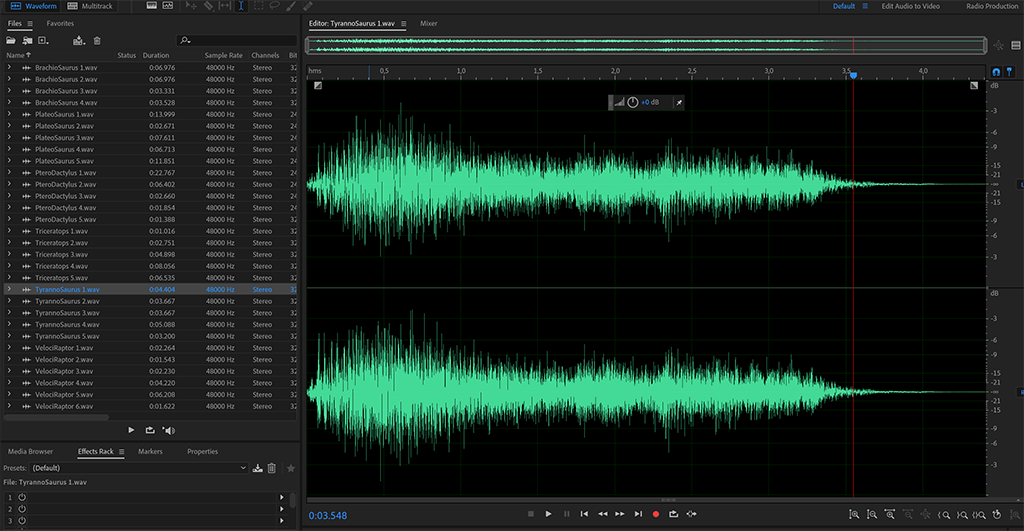Toggle power for effect slot 3
Screen dimensions: 1024x531
pos(22,521)
